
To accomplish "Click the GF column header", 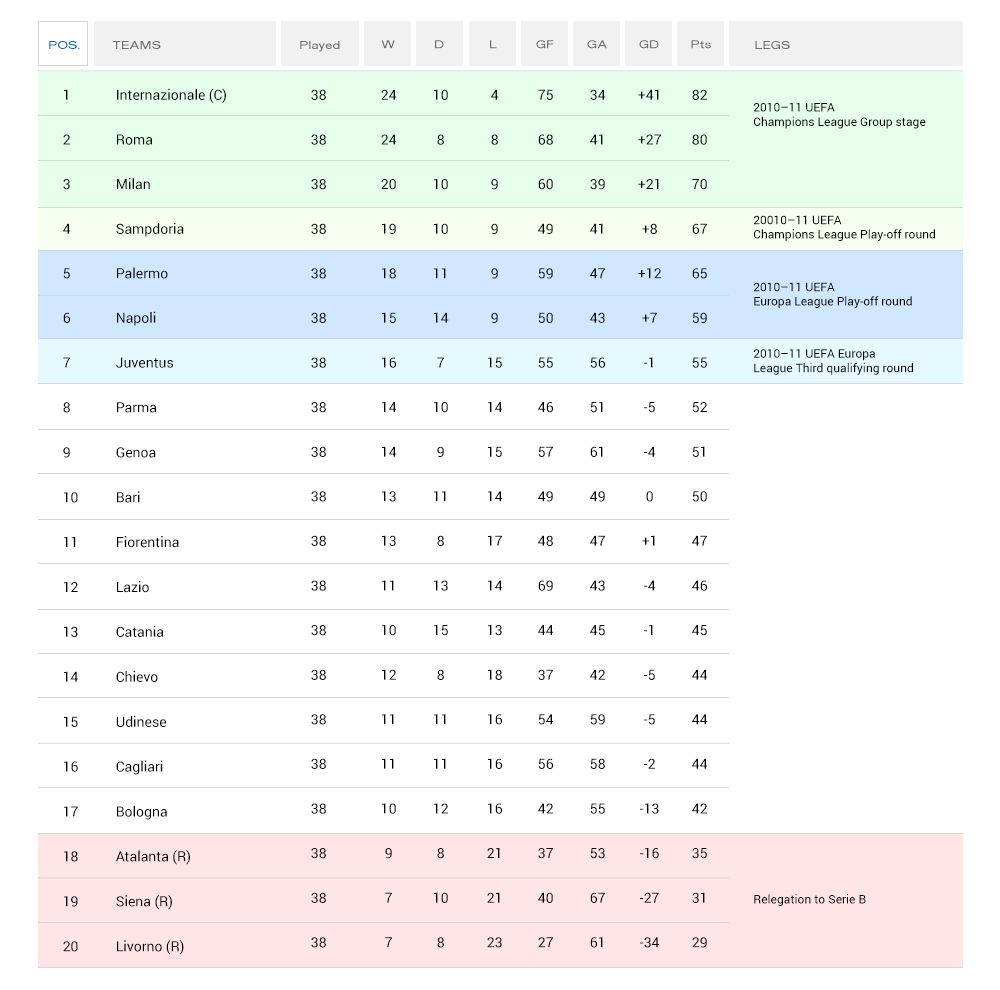I will pyautogui.click(x=544, y=44).
